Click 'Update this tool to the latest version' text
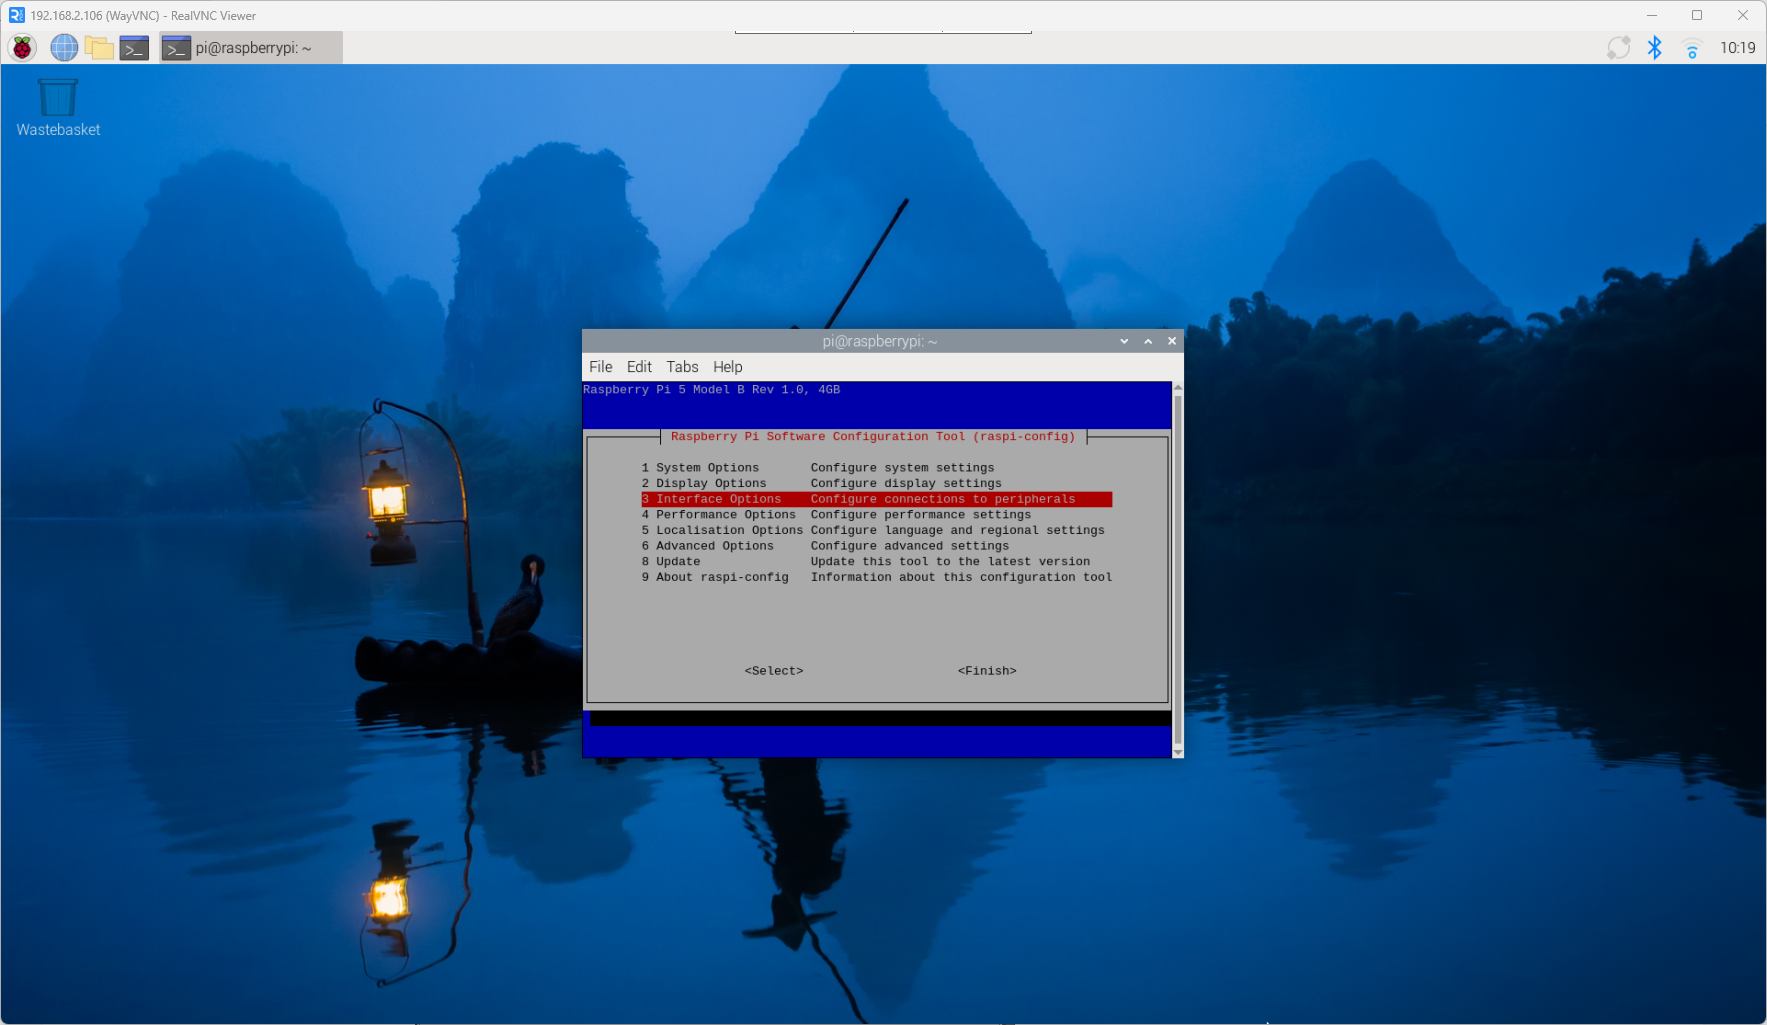This screenshot has height=1025, width=1767. pyautogui.click(x=950, y=561)
